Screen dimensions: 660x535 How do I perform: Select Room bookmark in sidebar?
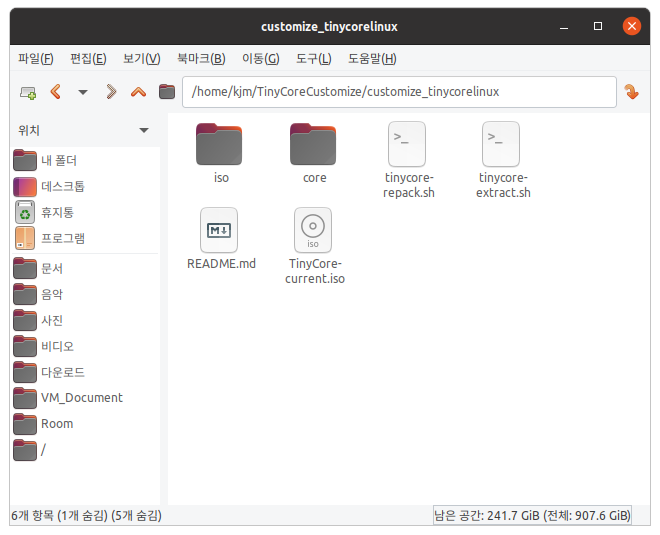[85, 424]
